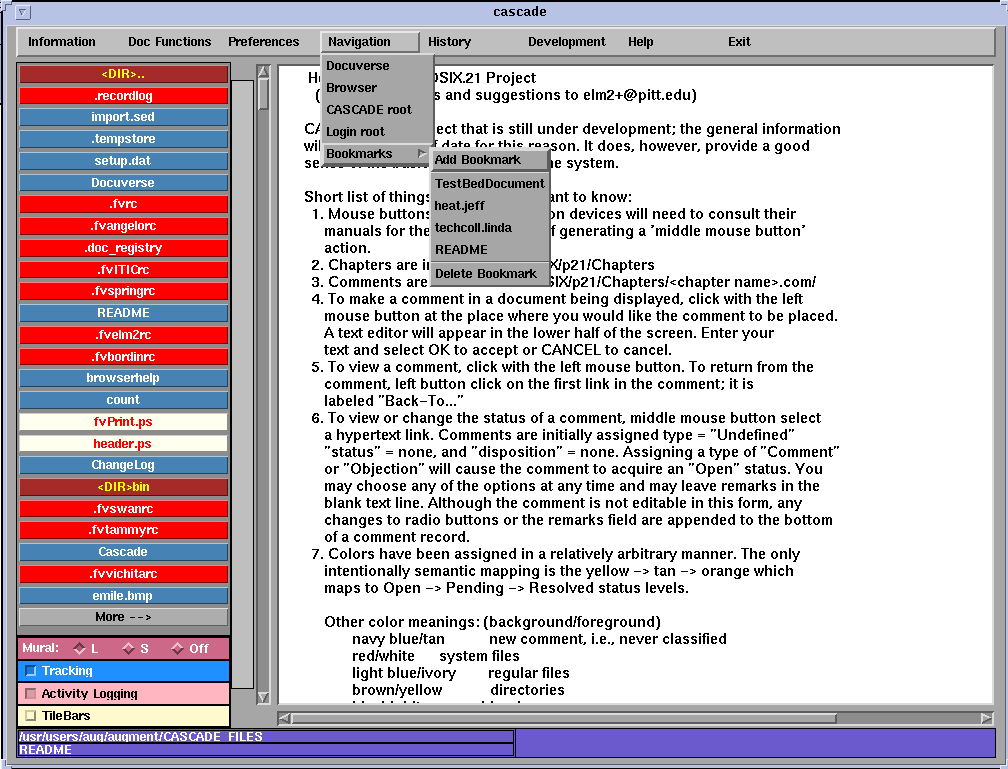The width and height of the screenshot is (1008, 769).
Task: Open the ChangeLog file
Action: (123, 465)
